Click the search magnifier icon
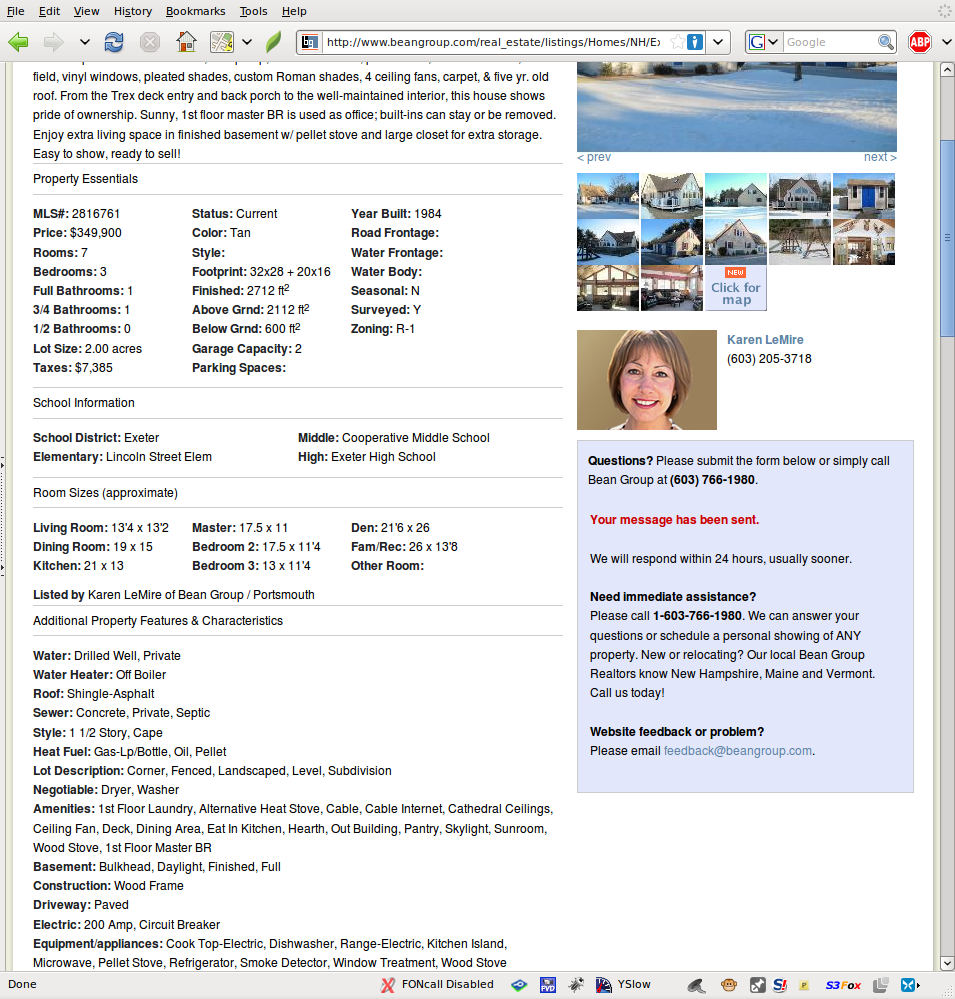Screen dimensions: 955x999 click(x=885, y=42)
